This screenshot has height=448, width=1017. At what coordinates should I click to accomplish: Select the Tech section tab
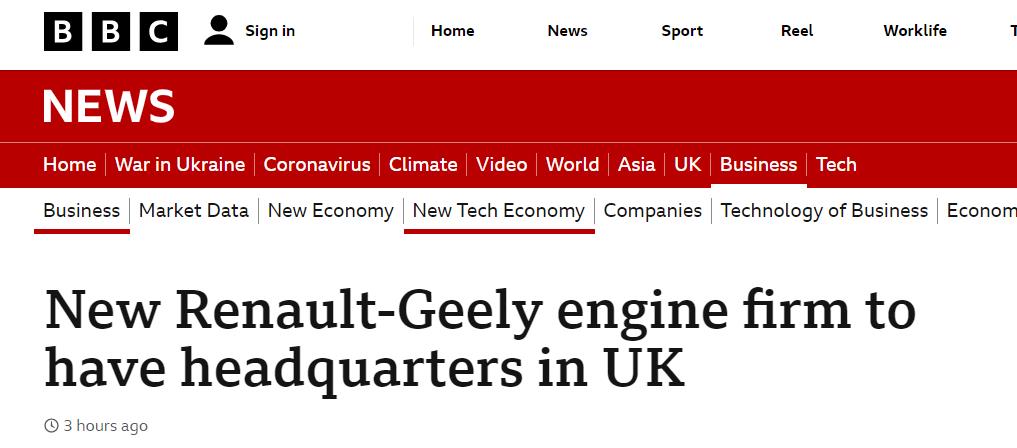tap(836, 165)
